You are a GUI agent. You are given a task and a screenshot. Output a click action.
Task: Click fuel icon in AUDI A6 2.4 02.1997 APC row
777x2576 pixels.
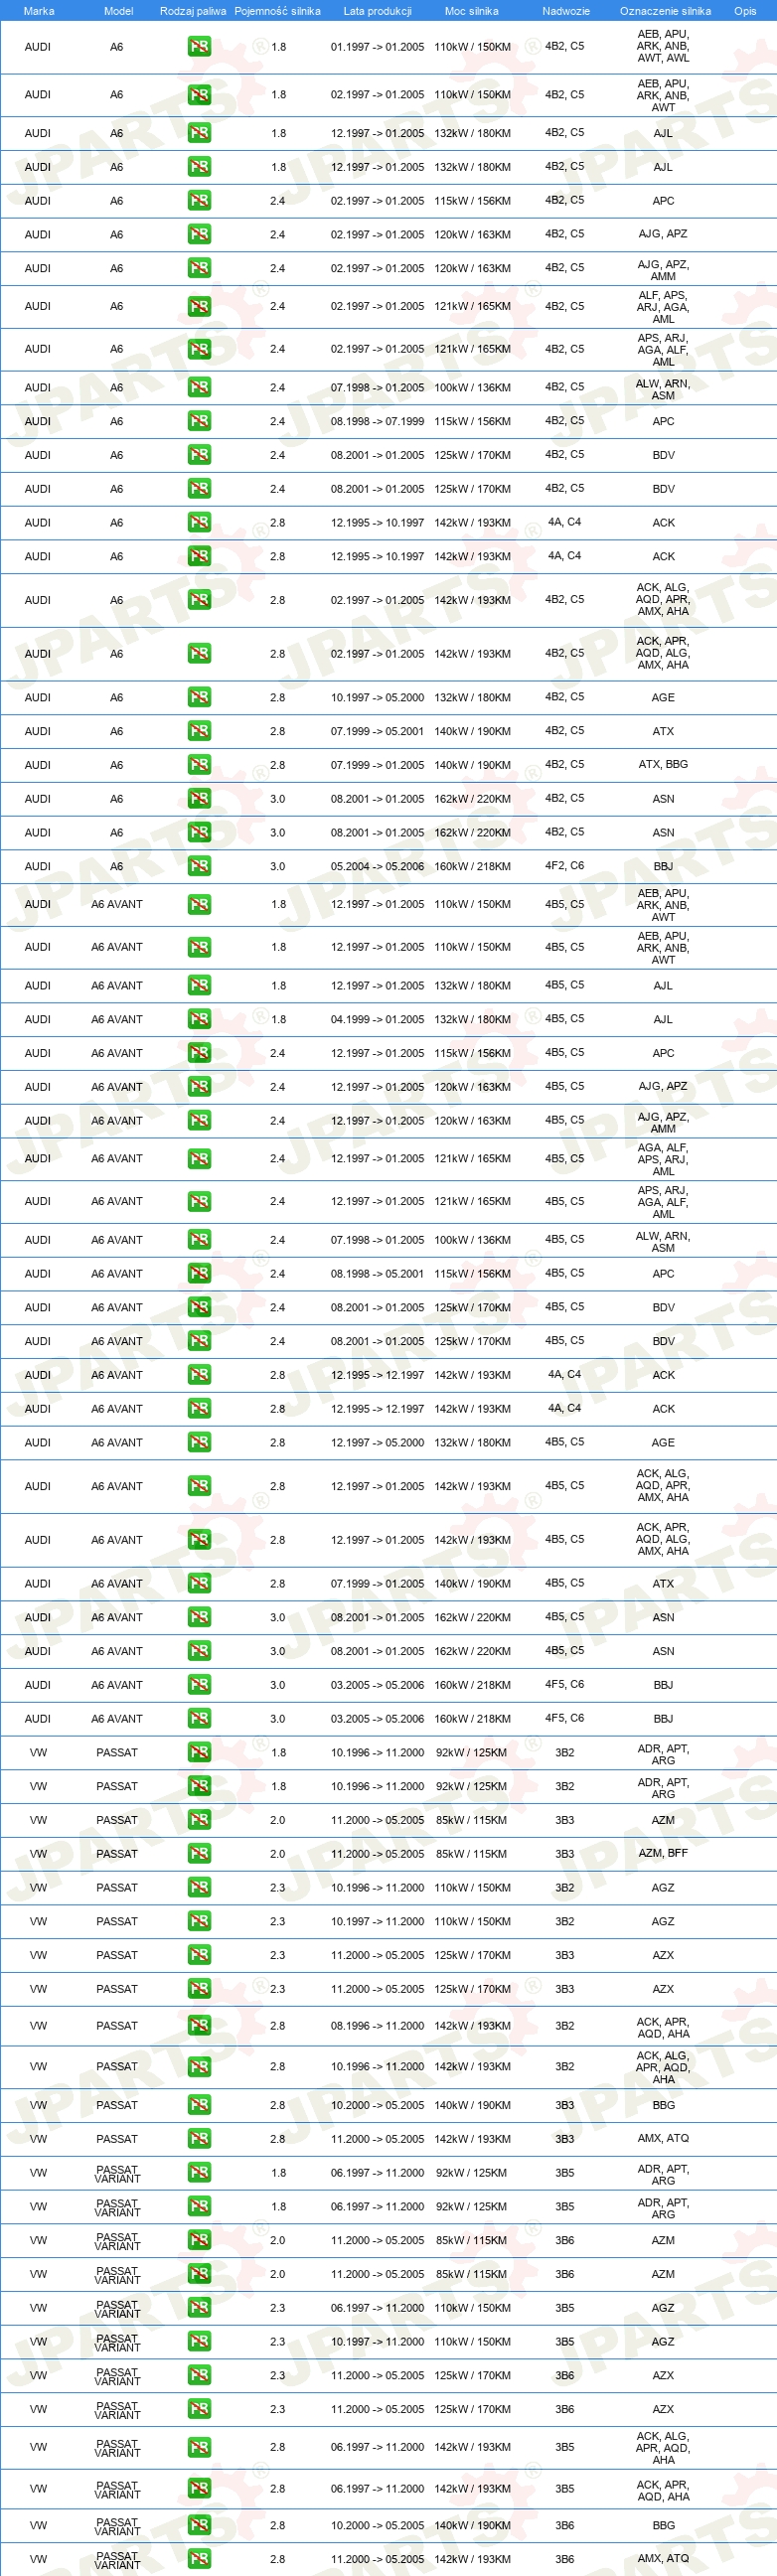(x=199, y=201)
